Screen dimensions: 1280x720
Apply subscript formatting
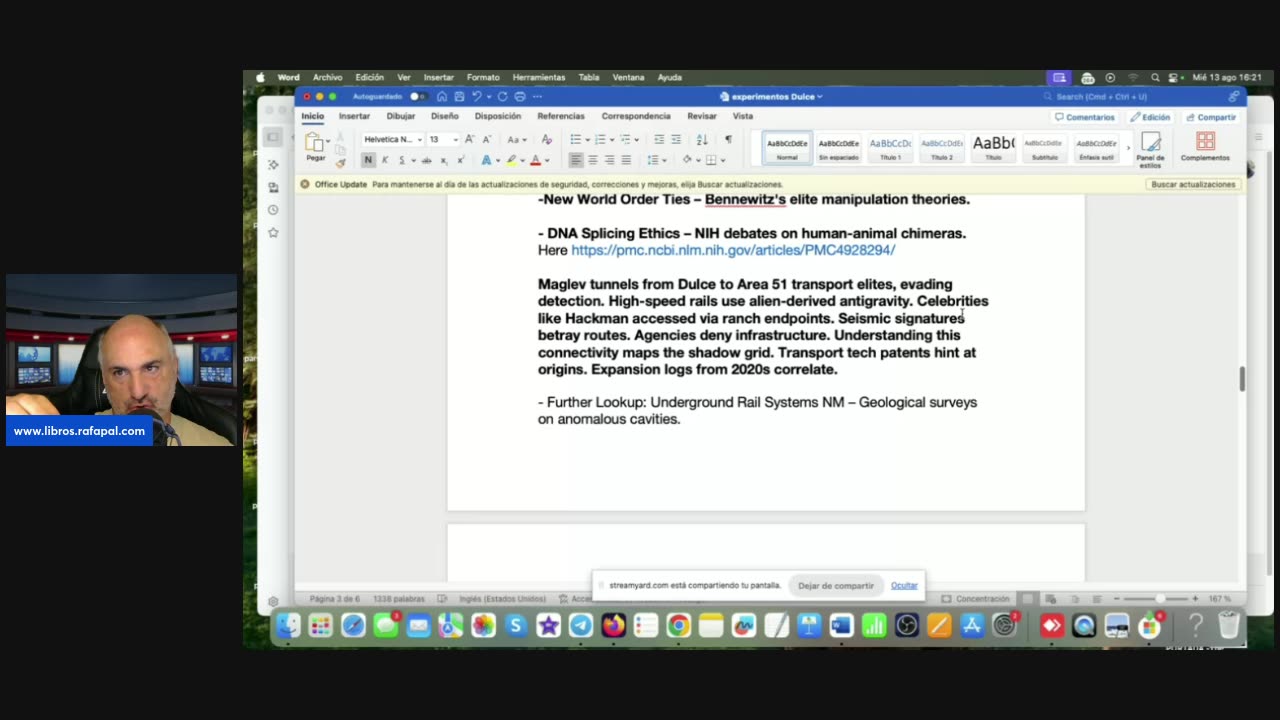tap(444, 160)
